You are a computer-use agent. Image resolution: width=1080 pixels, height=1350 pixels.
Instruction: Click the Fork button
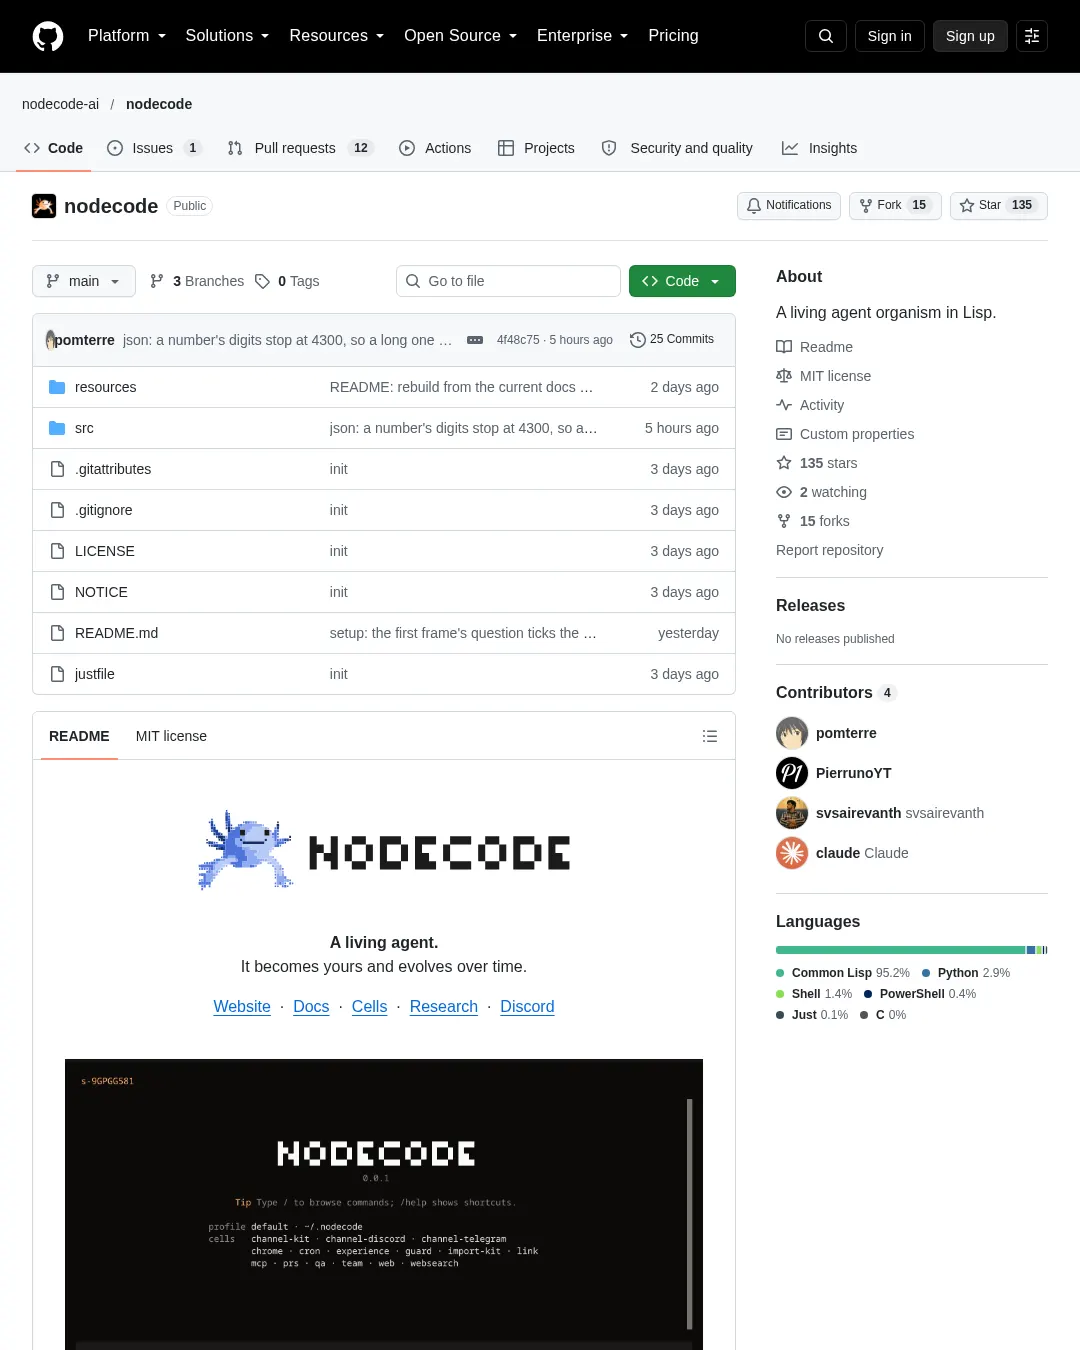click(895, 205)
